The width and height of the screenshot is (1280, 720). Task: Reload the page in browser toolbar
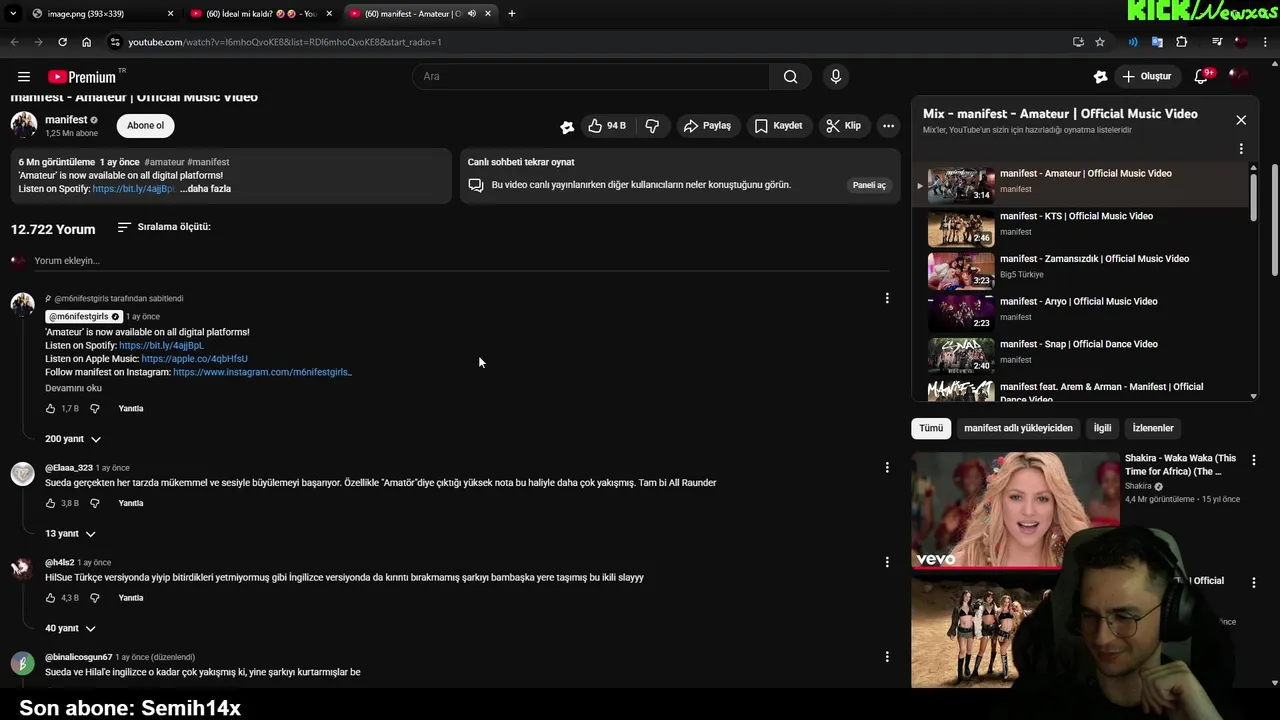click(x=62, y=42)
